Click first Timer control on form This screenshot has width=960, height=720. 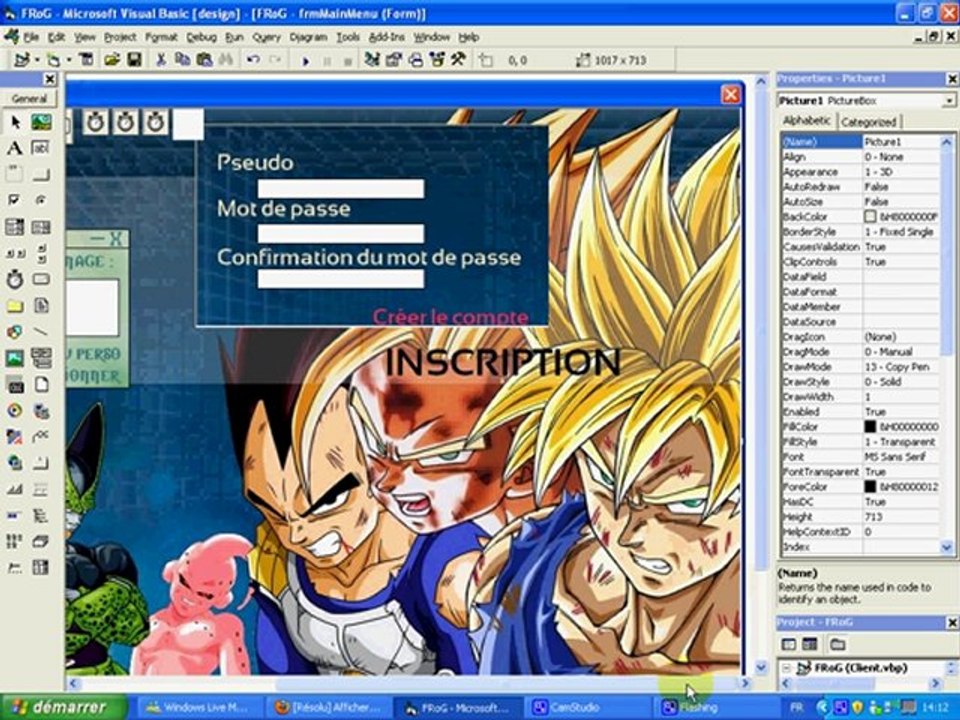pyautogui.click(x=96, y=122)
